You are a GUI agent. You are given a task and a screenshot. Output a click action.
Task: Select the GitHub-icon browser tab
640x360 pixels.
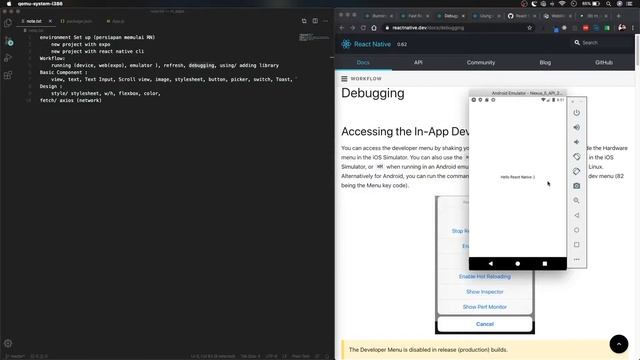pyautogui.click(x=522, y=16)
